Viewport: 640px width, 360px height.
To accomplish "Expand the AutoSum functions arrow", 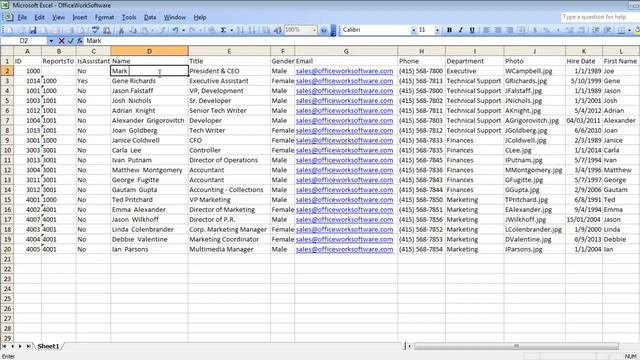I will coord(231,30).
